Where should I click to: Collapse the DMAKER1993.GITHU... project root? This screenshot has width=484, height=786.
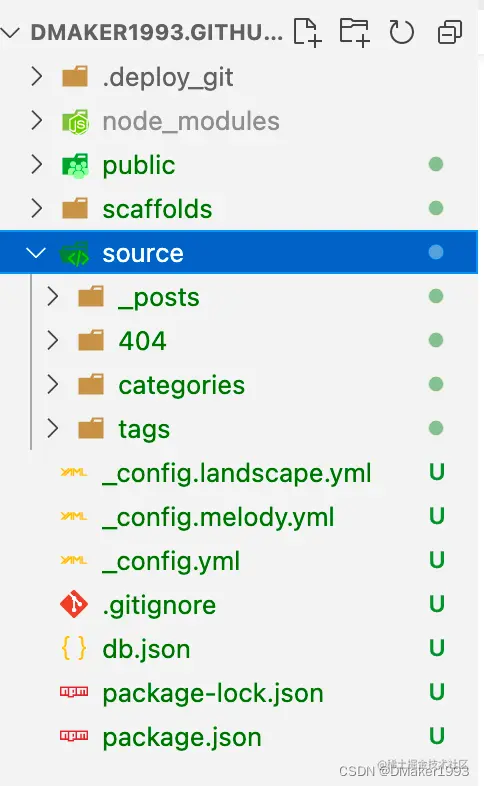tap(10, 33)
